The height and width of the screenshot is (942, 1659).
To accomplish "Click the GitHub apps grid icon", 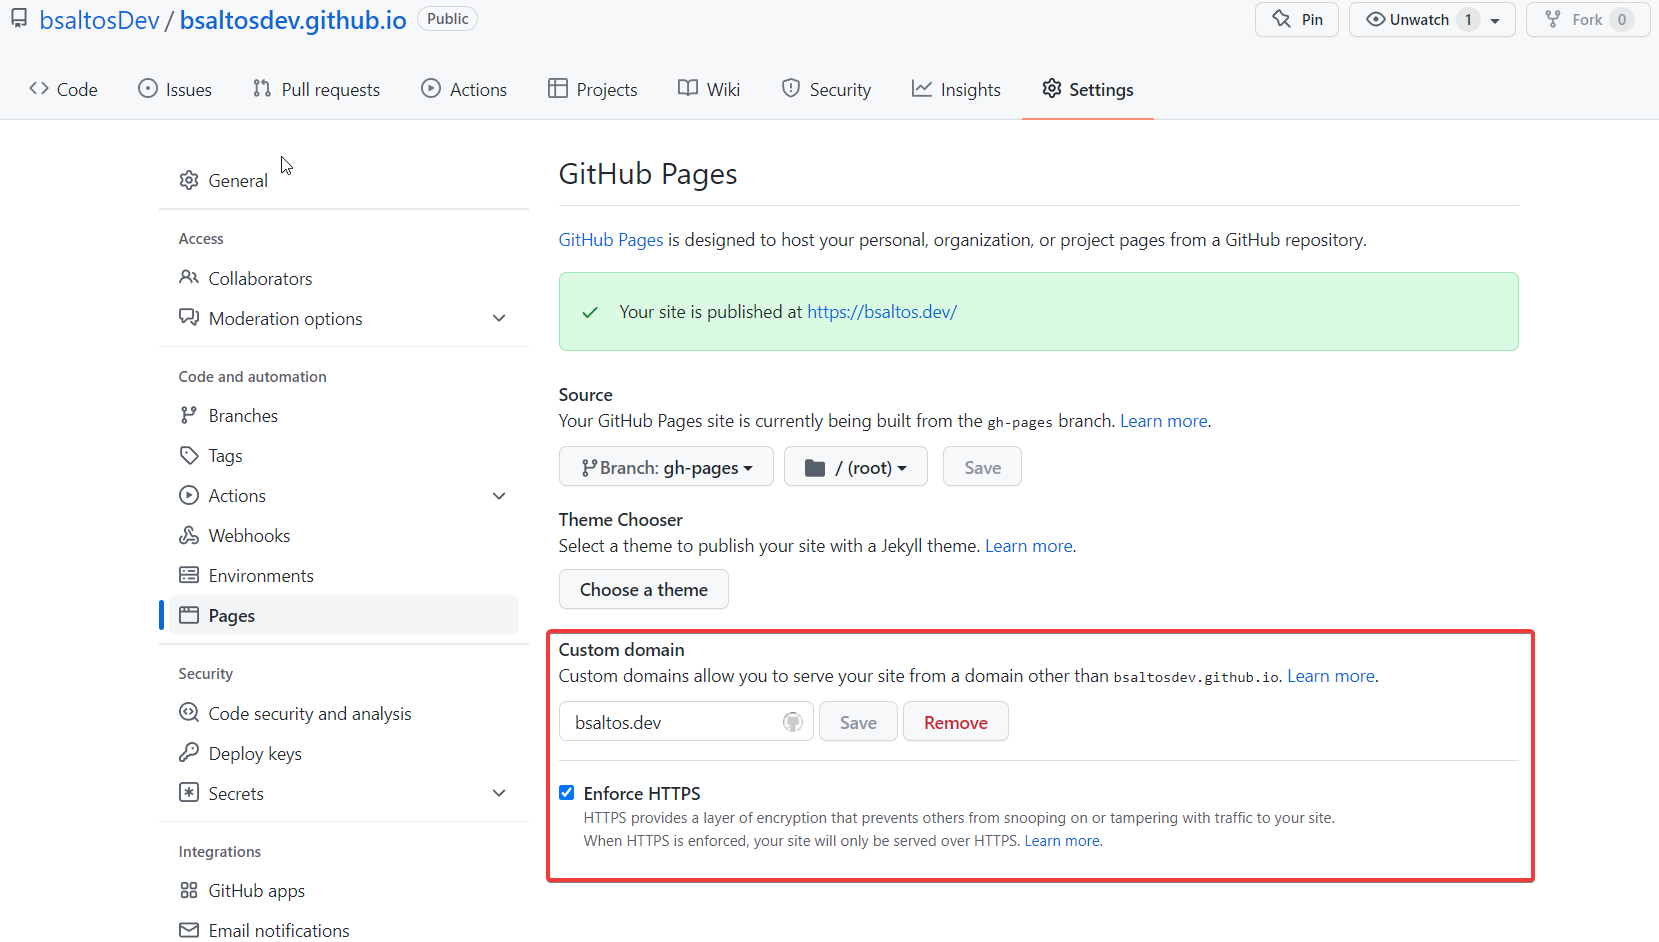I will pyautogui.click(x=189, y=890).
